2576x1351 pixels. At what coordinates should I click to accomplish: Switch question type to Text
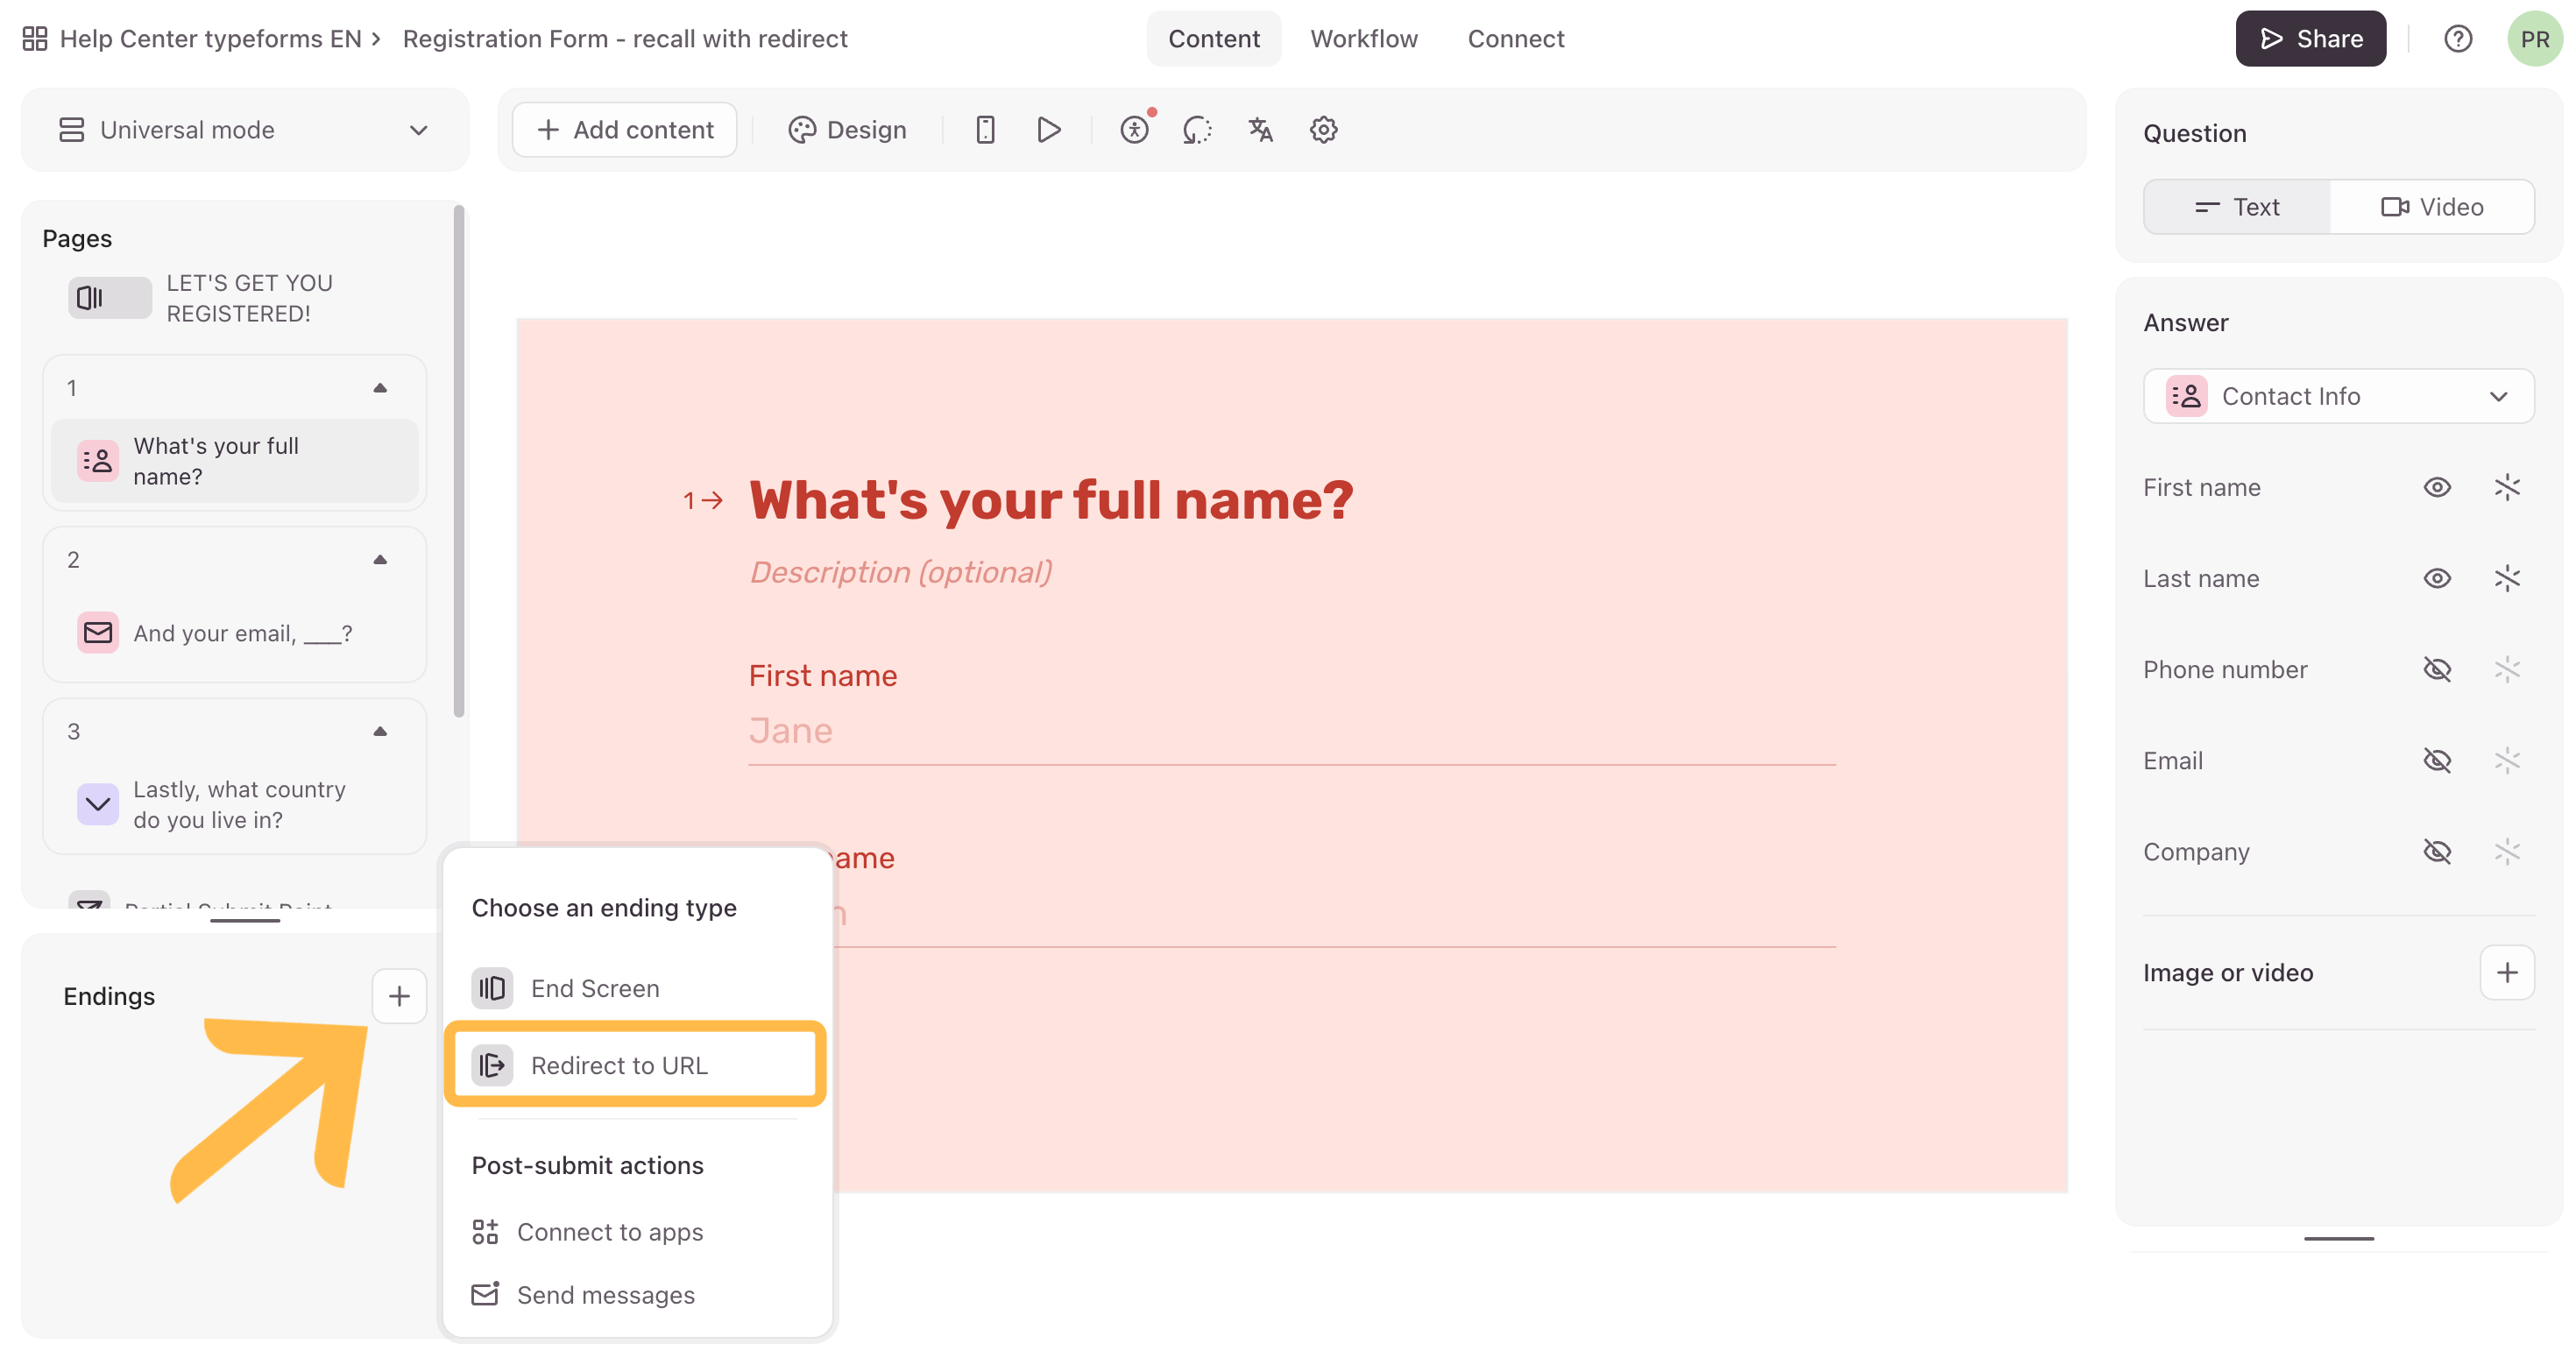point(2237,207)
